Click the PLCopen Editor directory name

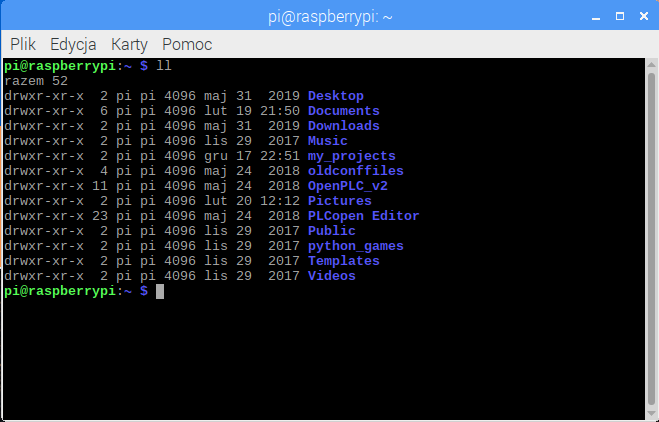(364, 216)
